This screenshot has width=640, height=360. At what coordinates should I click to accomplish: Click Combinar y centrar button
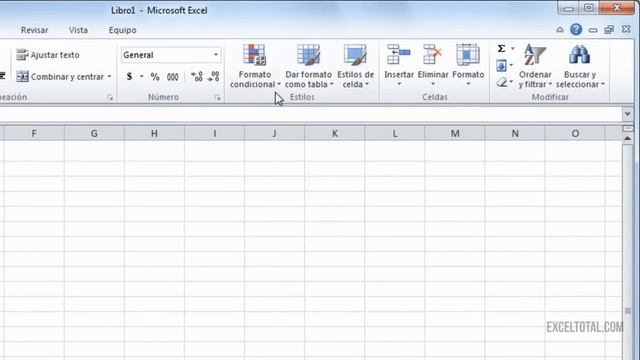[60, 76]
